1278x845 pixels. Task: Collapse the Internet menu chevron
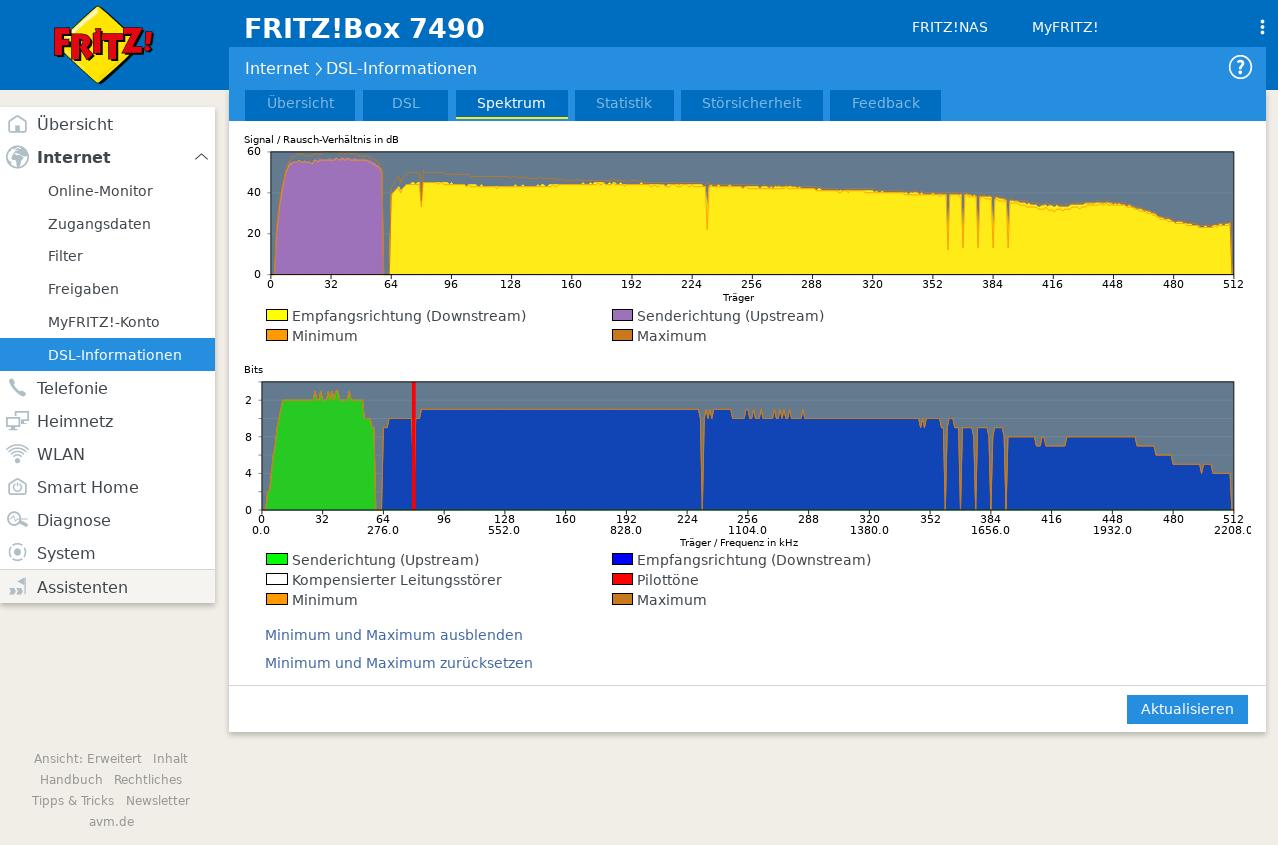tap(201, 157)
